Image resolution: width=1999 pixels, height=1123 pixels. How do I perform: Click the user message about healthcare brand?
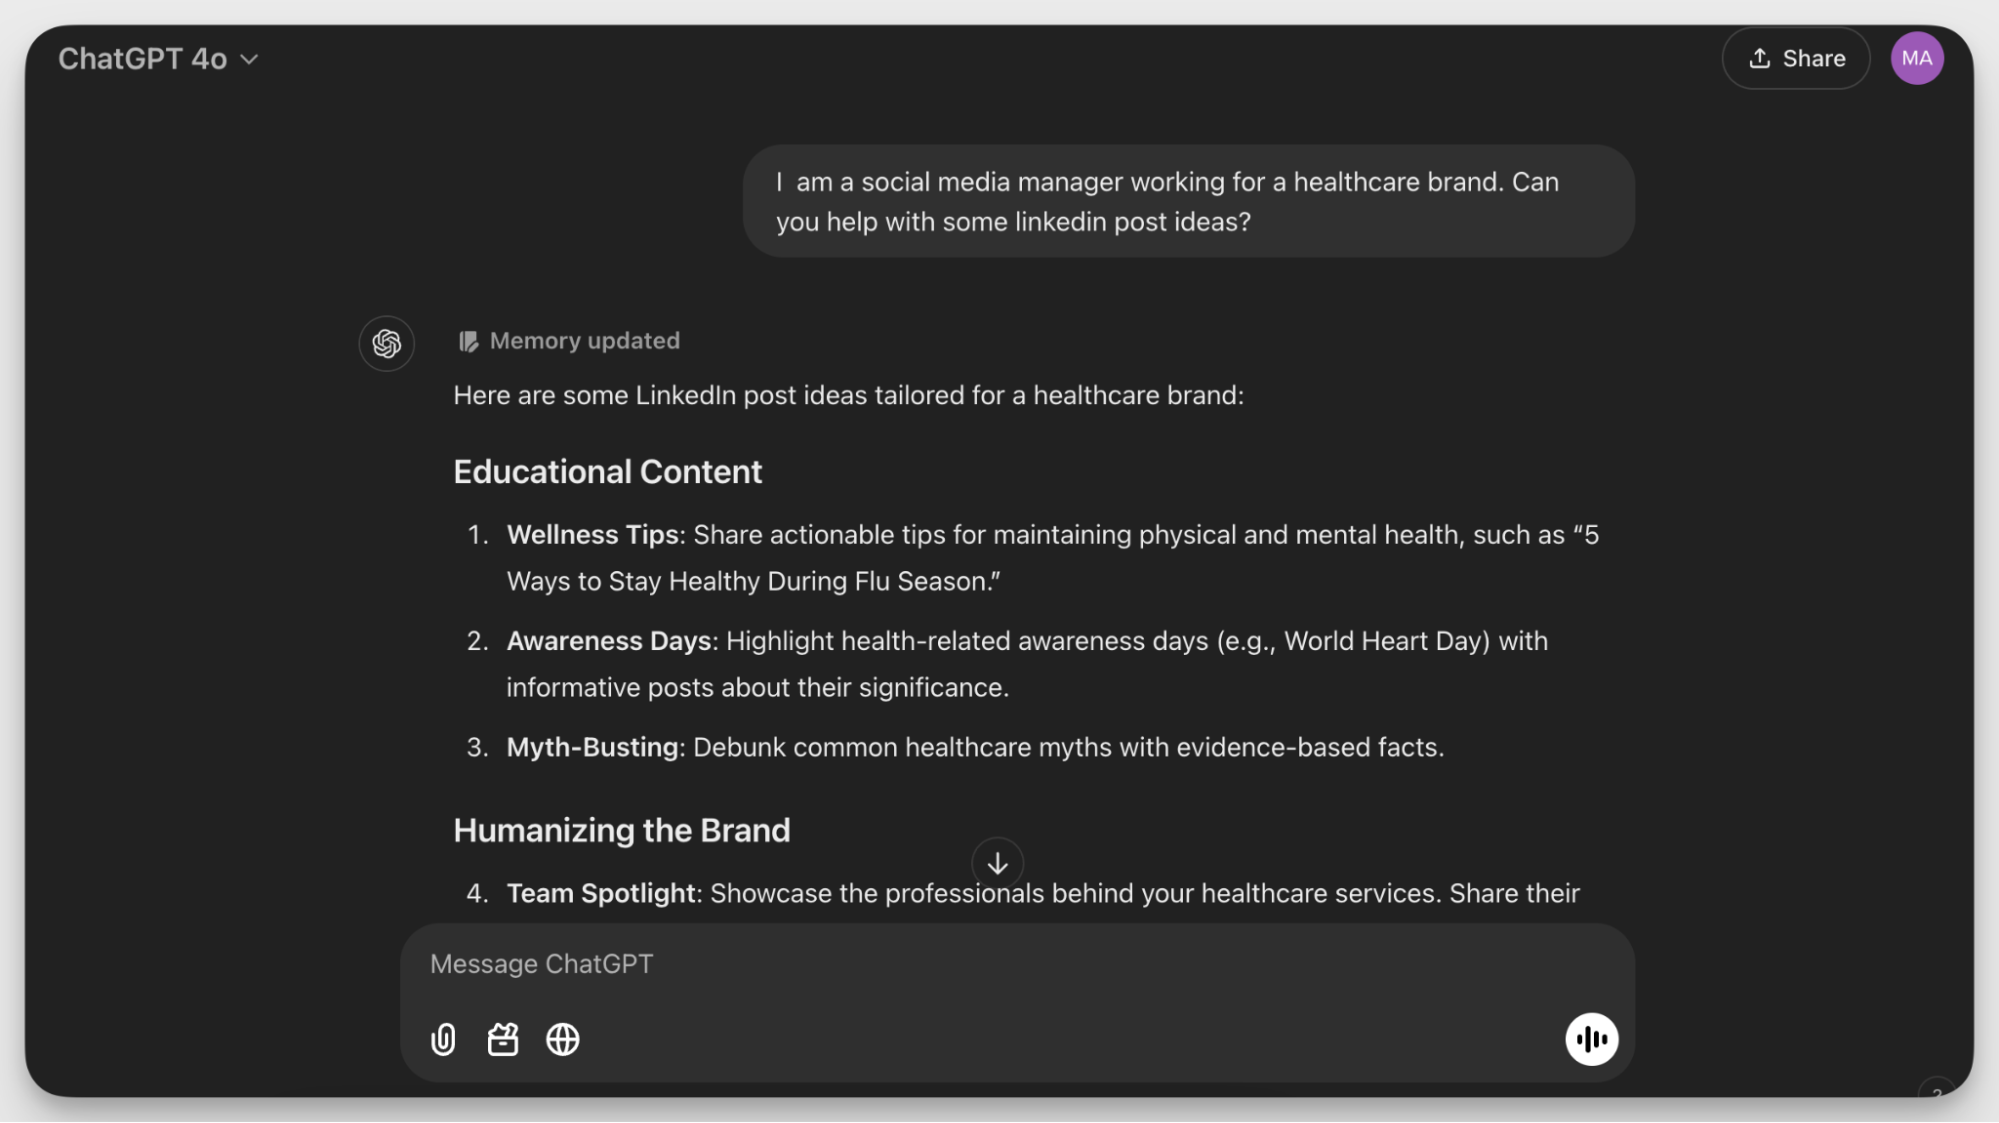coord(1188,202)
